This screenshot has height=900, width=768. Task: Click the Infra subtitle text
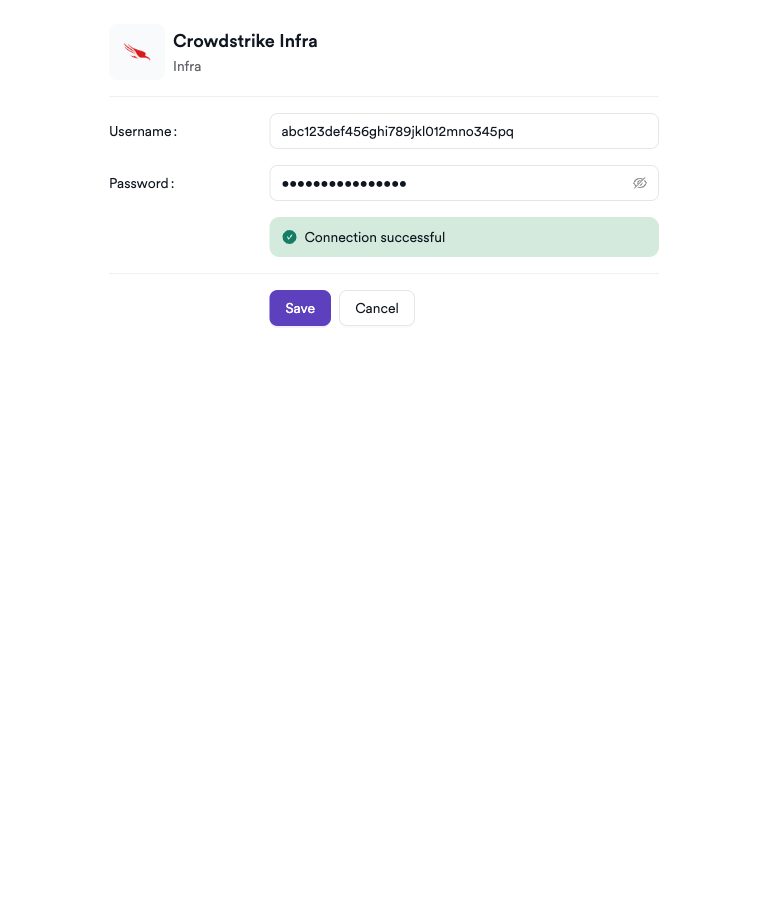coord(187,66)
